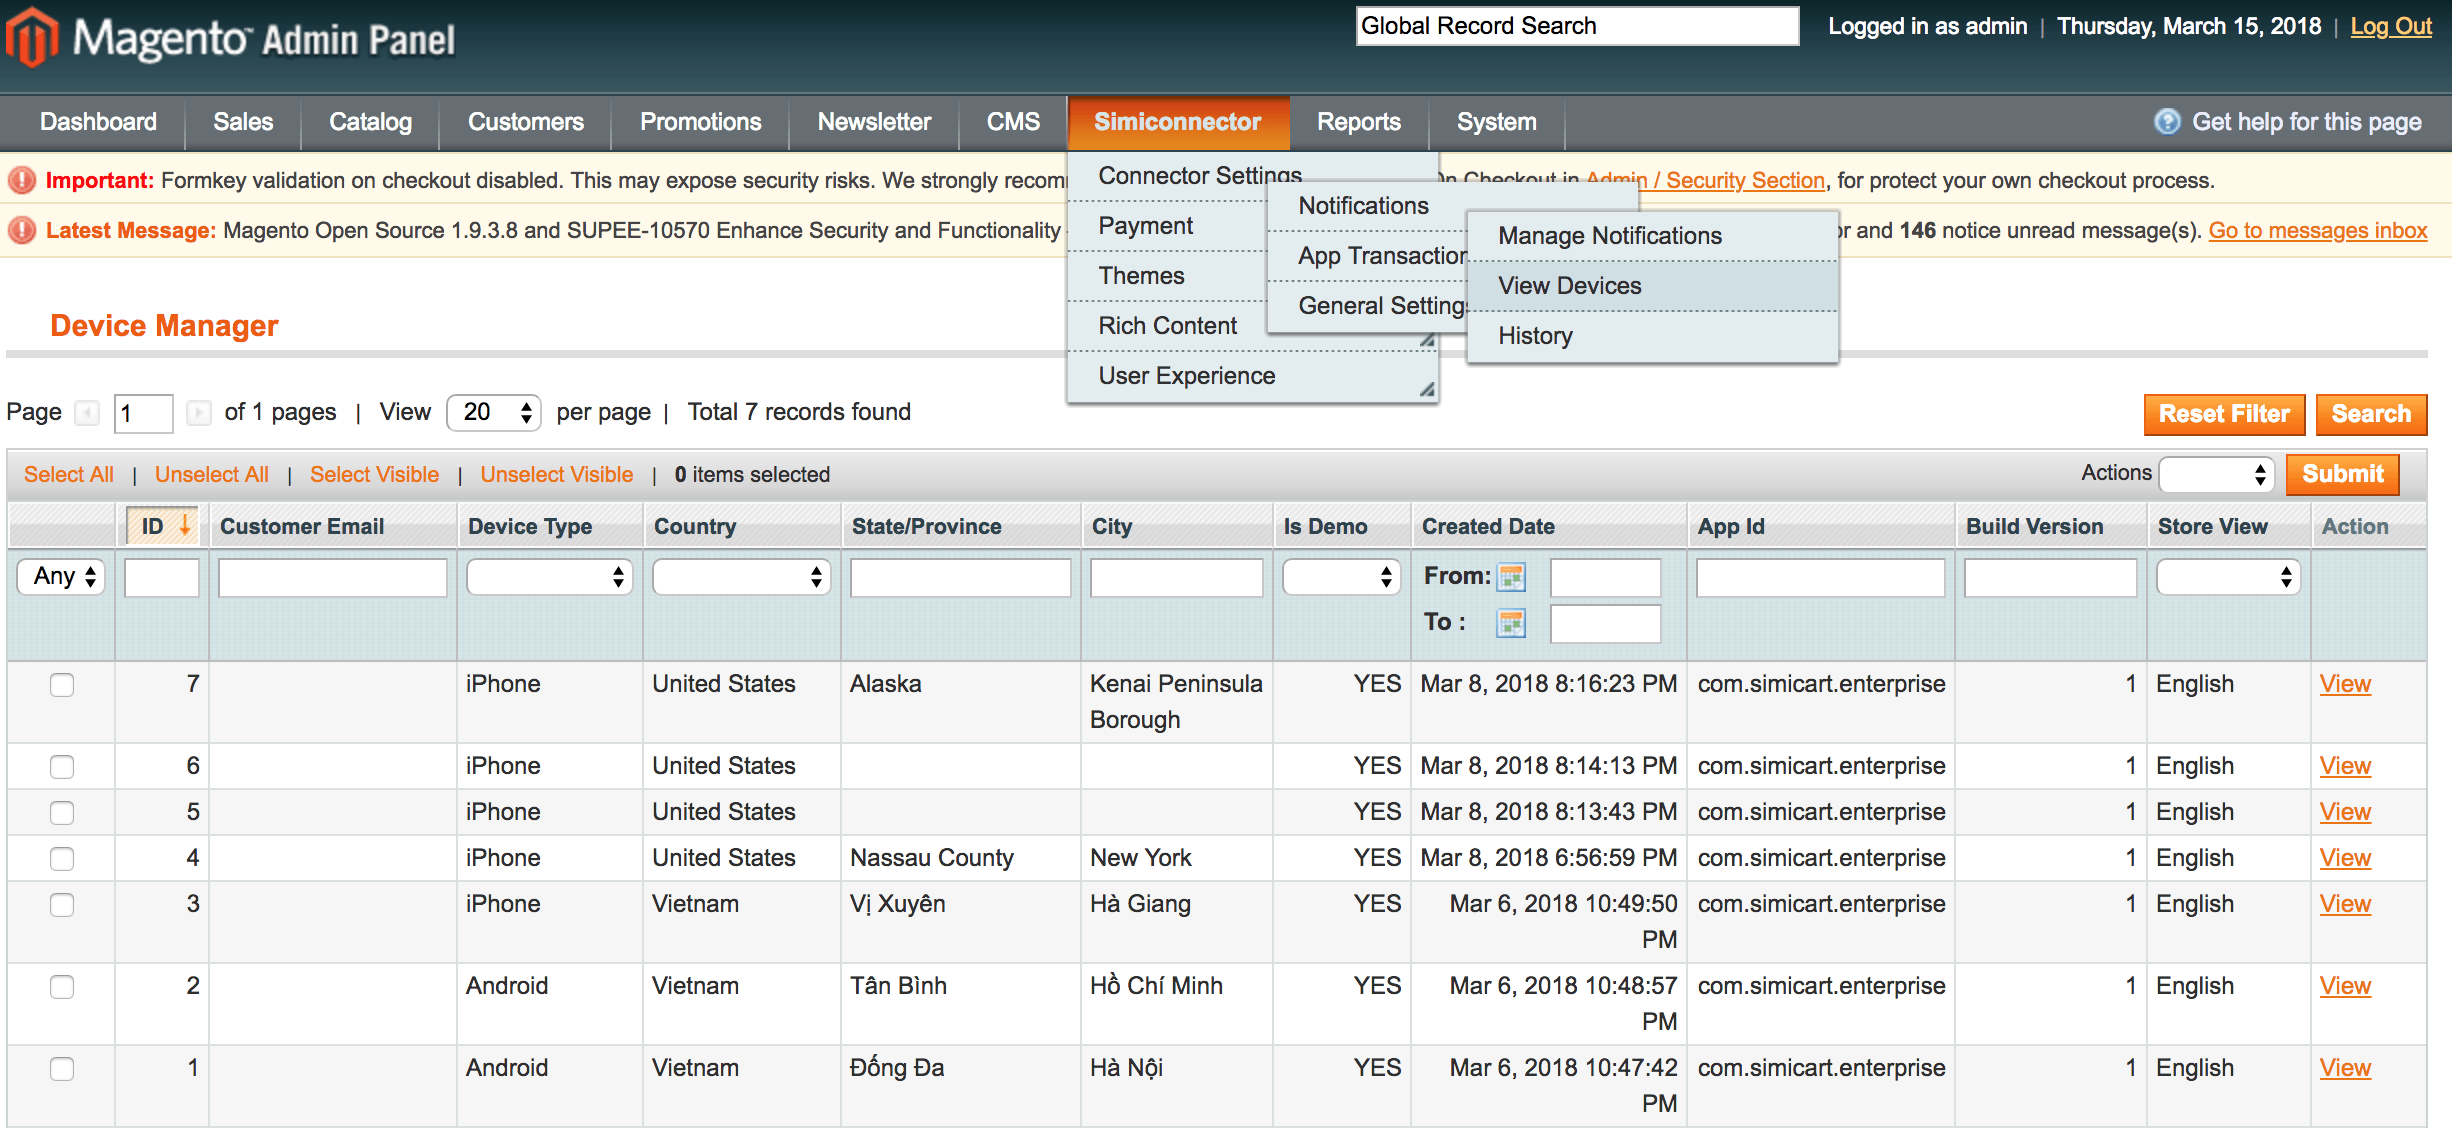Check the checkbox for device ID 7
The image size is (2452, 1148).
pos(62,685)
